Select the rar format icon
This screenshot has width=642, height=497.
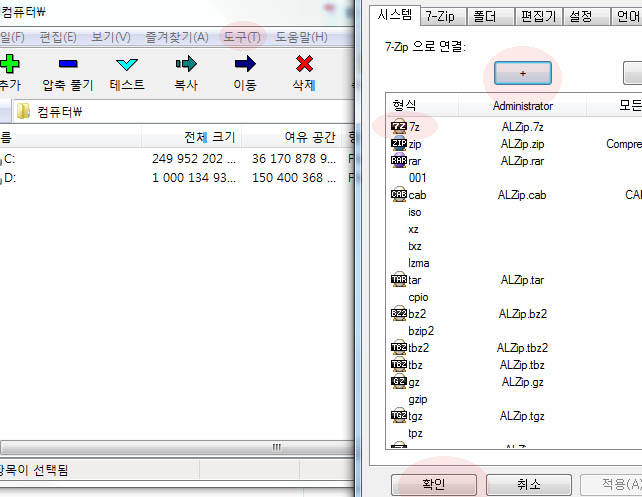(399, 161)
